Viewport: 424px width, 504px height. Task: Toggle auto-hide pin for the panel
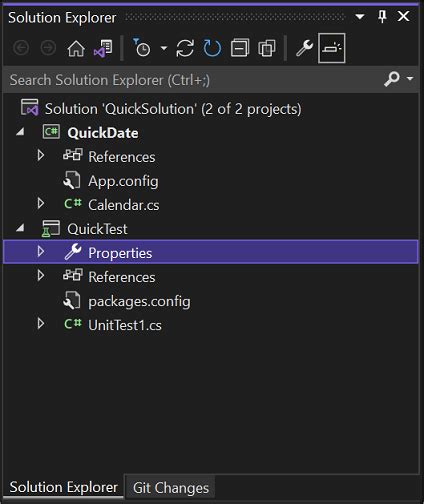tap(382, 16)
